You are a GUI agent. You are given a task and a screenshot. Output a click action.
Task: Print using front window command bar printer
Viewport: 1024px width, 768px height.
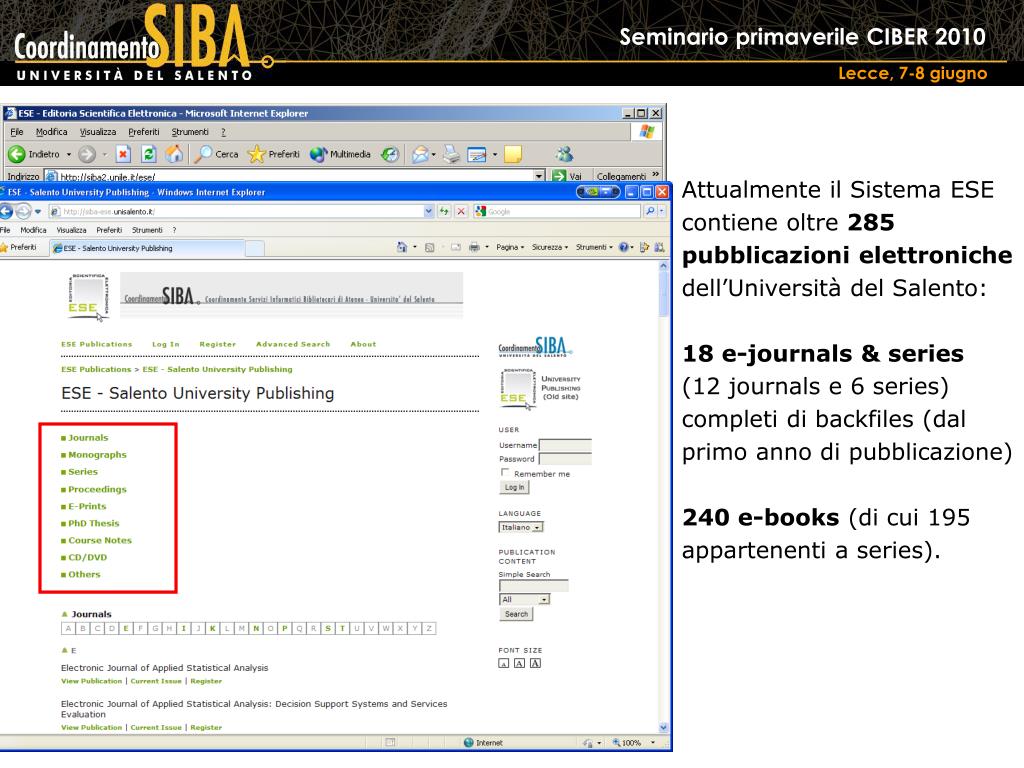474,247
